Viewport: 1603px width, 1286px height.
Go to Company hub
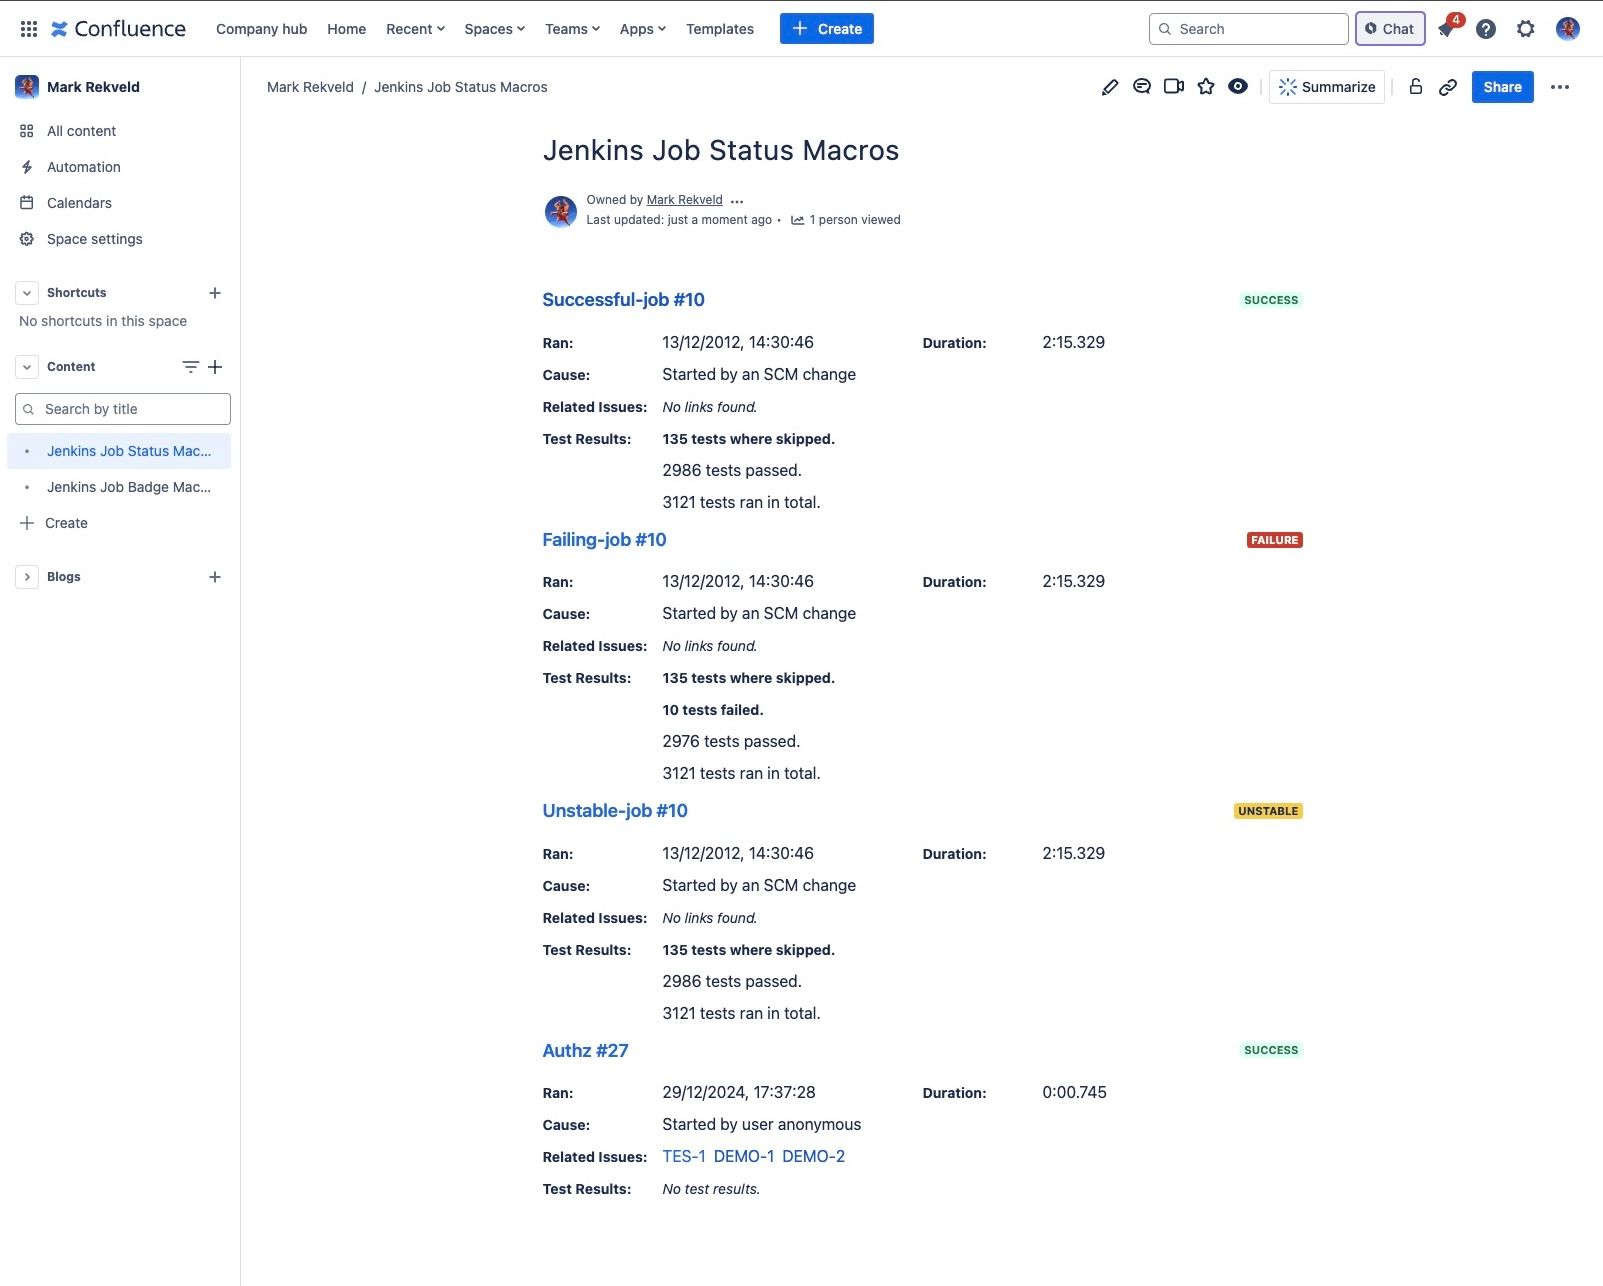[x=262, y=29]
